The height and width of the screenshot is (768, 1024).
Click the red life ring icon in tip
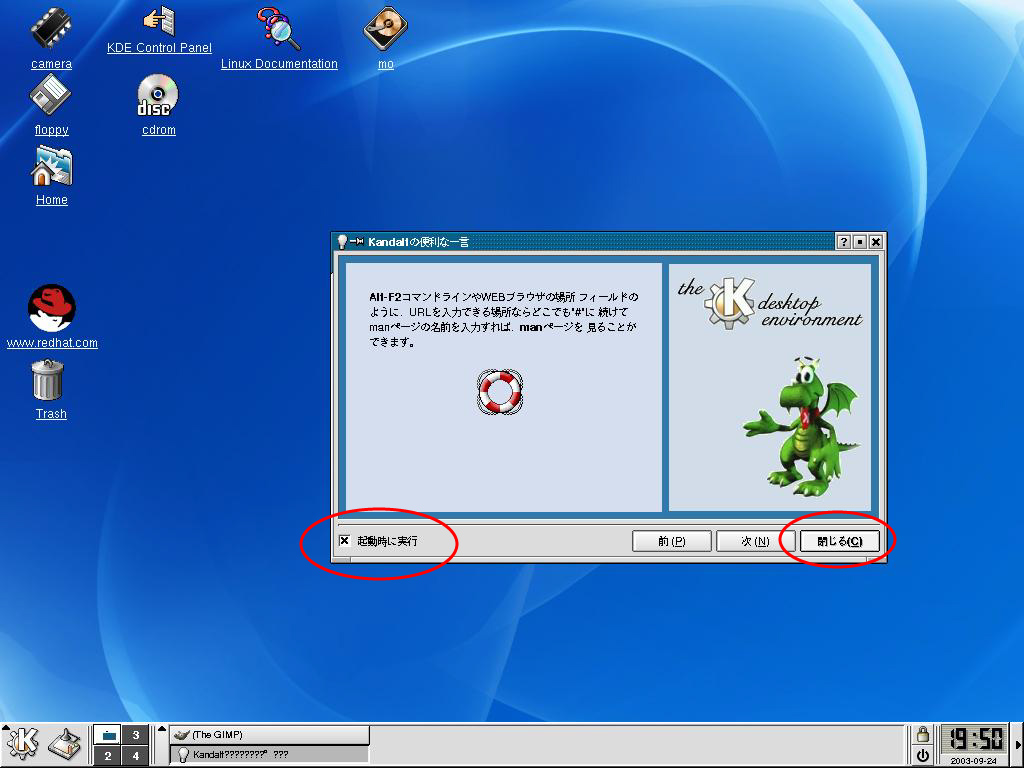[500, 391]
